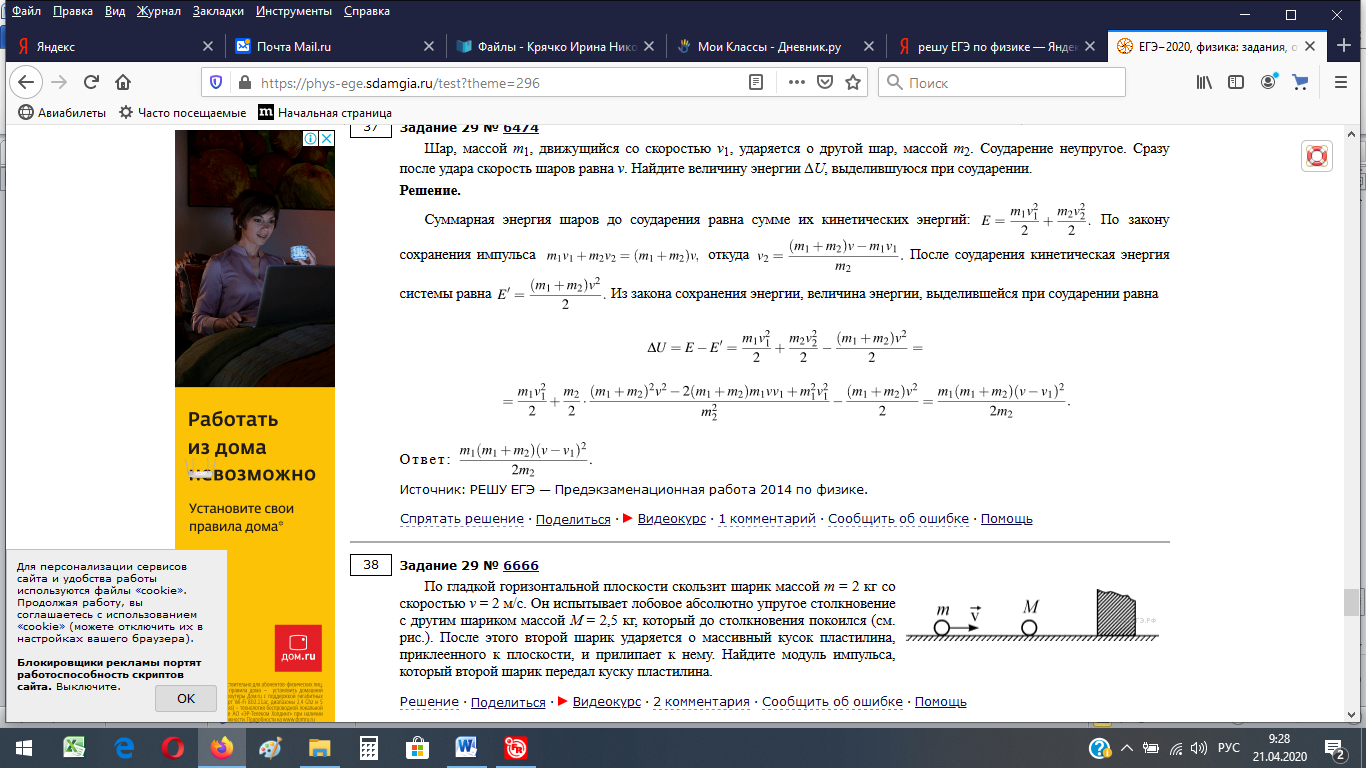This screenshot has width=1366, height=768.
Task: Open shopping cart toolbar icon
Action: pyautogui.click(x=1300, y=83)
